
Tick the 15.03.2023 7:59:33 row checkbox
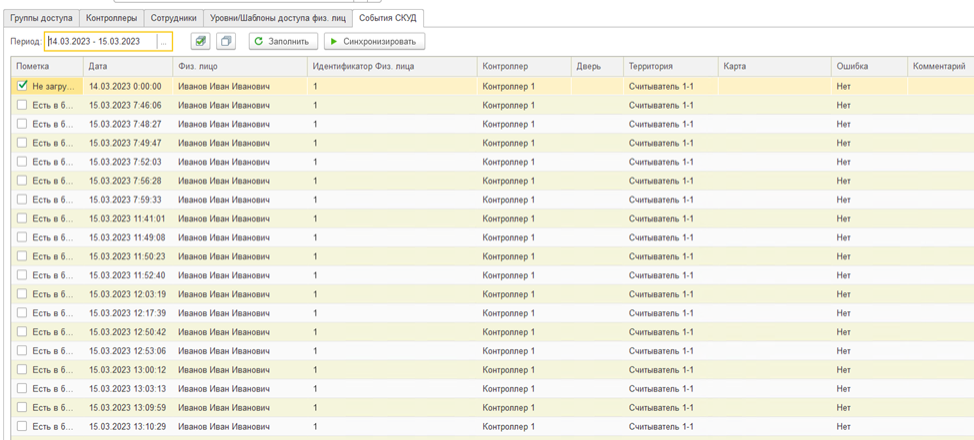pyautogui.click(x=22, y=199)
